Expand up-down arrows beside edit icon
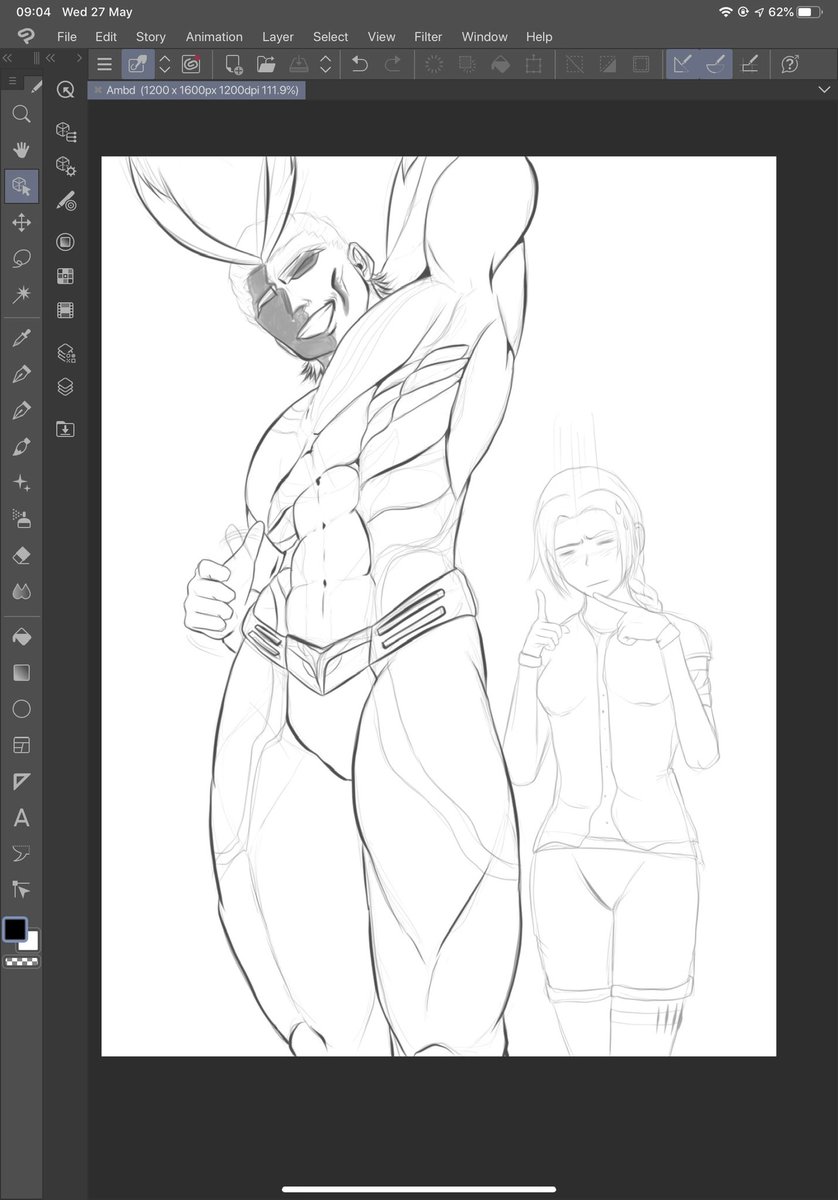The height and width of the screenshot is (1200, 838). coord(165,64)
